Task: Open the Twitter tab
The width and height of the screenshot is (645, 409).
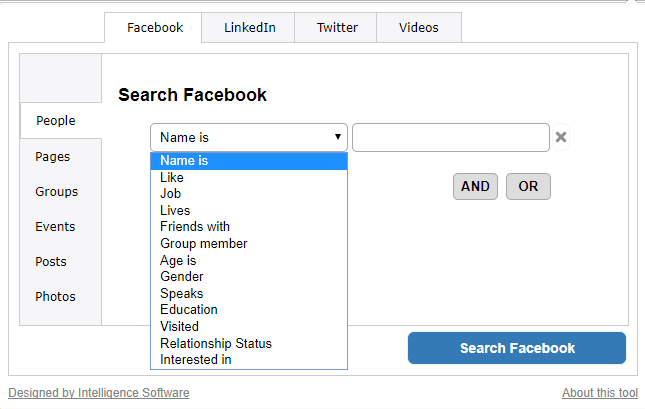Action: (336, 28)
